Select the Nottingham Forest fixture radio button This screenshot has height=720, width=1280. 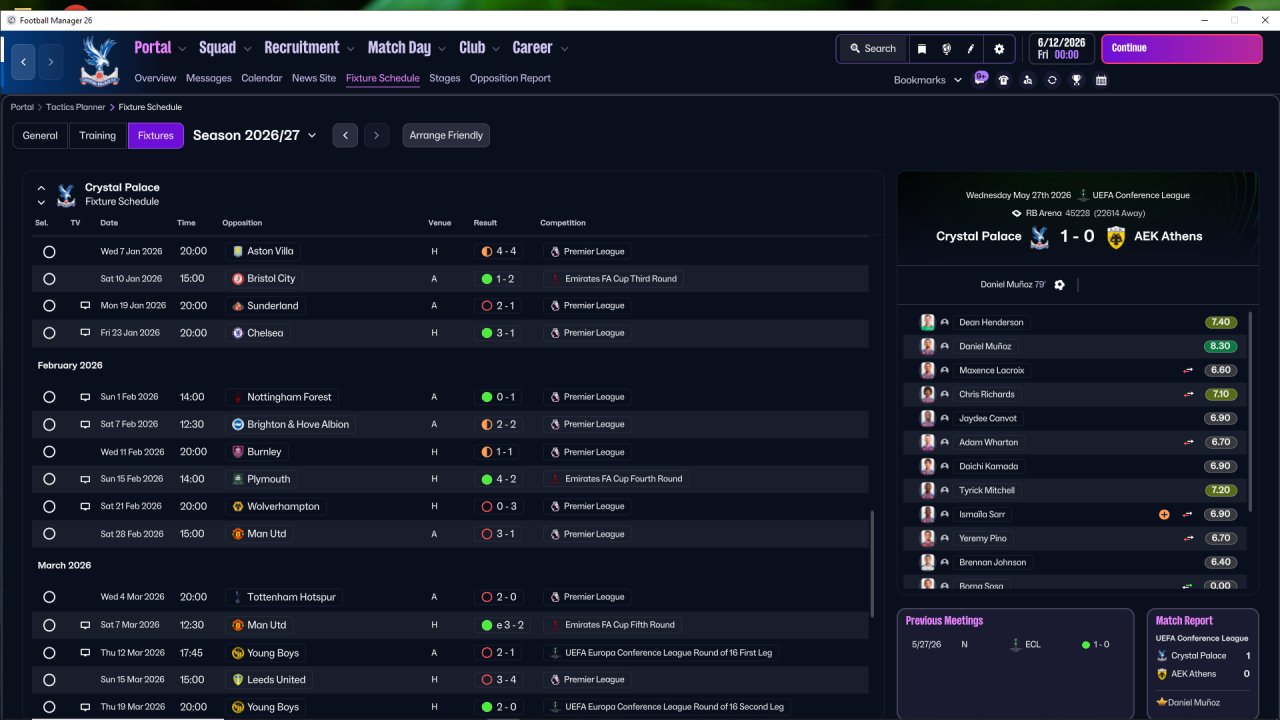49,397
